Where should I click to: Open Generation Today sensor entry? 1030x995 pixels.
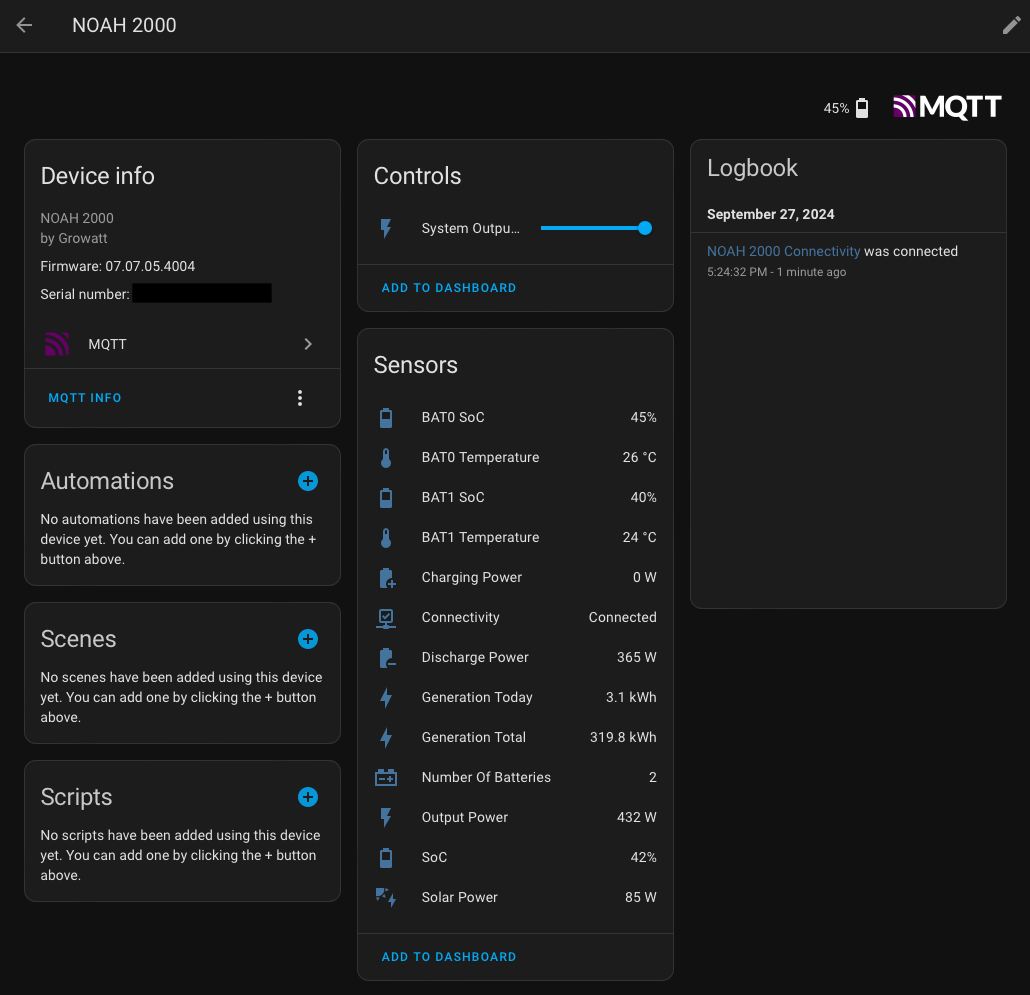point(516,697)
